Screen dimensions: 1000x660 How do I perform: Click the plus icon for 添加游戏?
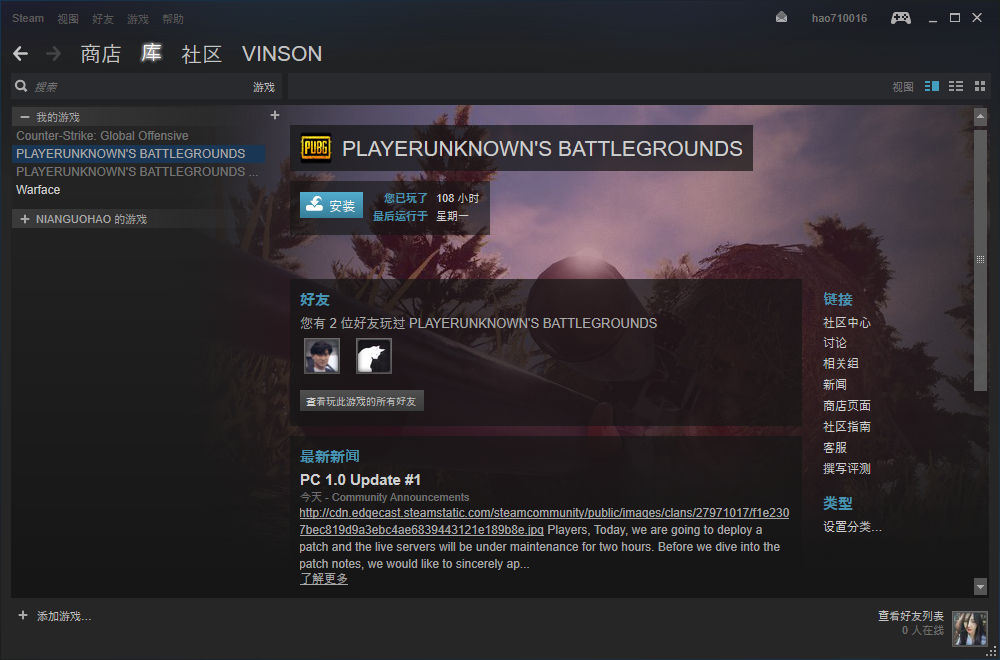coord(23,615)
